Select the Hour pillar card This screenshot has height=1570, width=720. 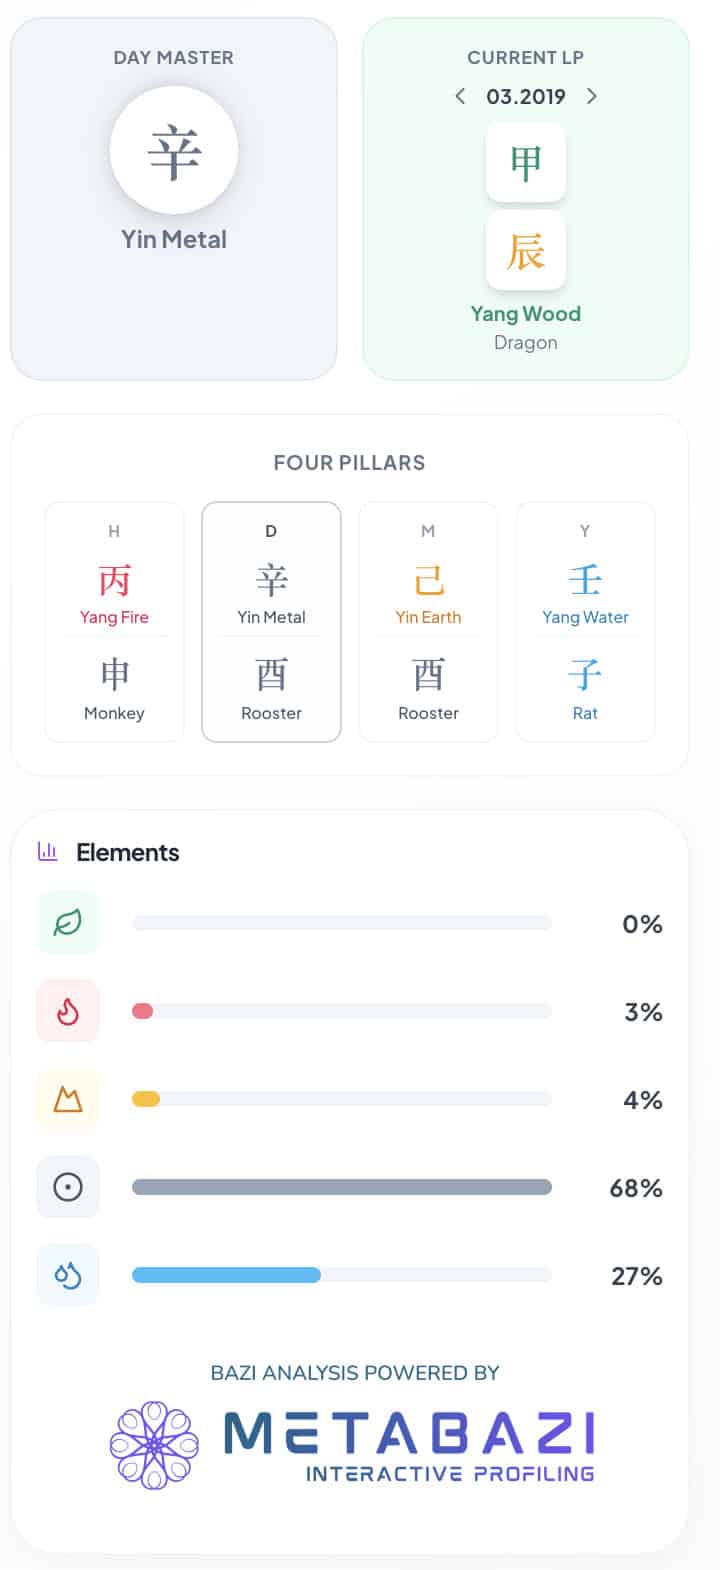[x=114, y=622]
